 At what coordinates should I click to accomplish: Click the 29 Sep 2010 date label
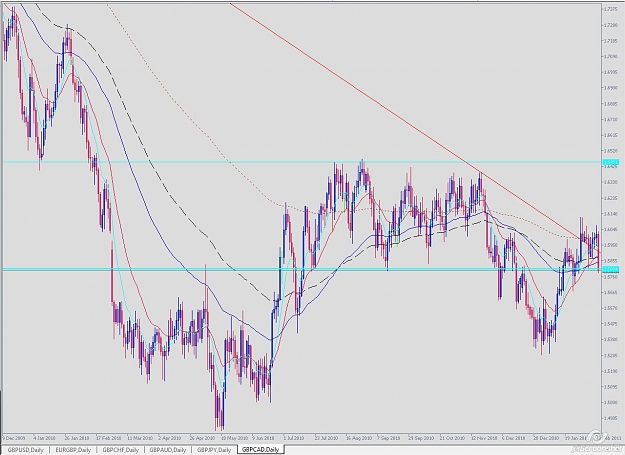point(421,438)
